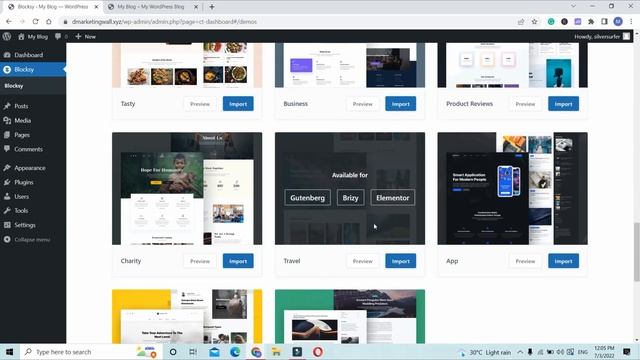Close the My Blog - My WordPress Blog tab
The width and height of the screenshot is (640, 360).
point(196,7)
